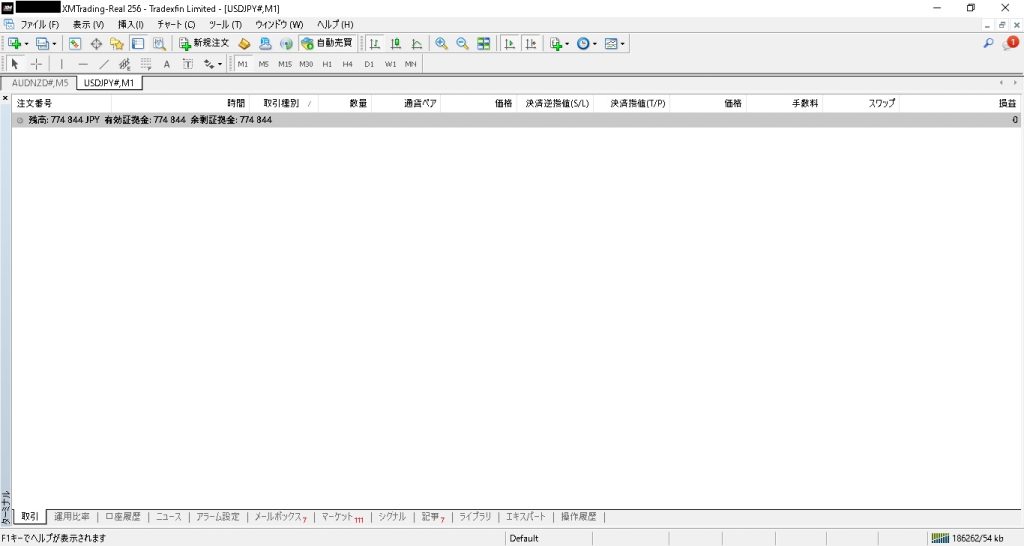
Task: Click the 損益 column header
Action: [x=1006, y=103]
